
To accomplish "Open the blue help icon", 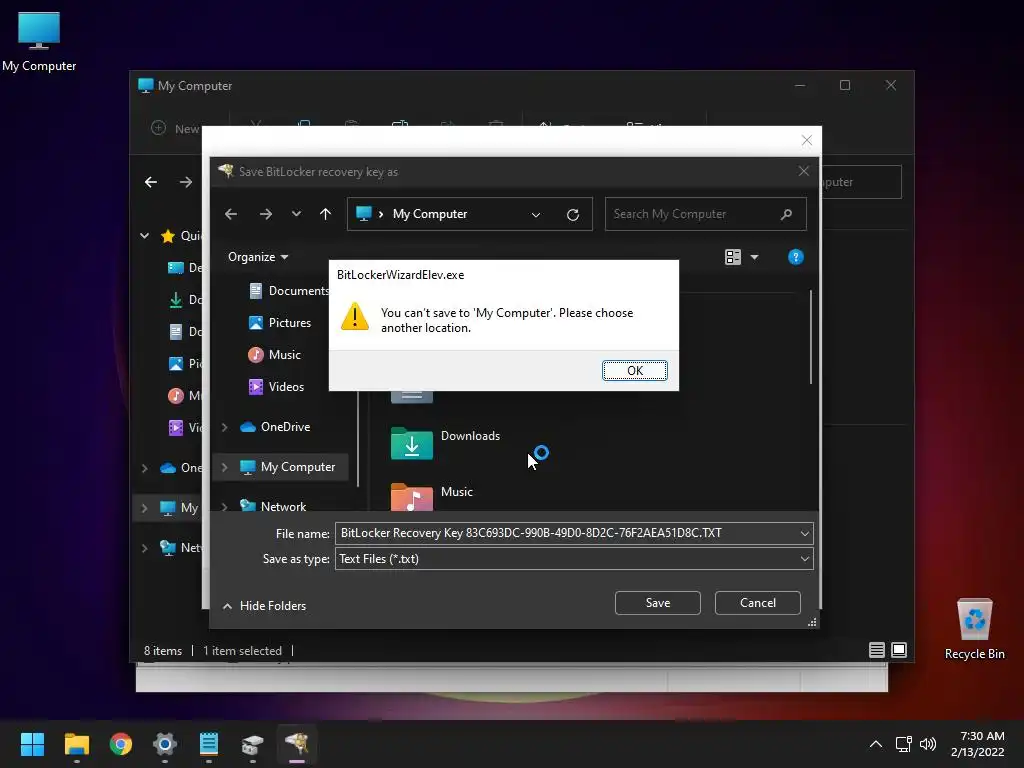I will (x=795, y=257).
